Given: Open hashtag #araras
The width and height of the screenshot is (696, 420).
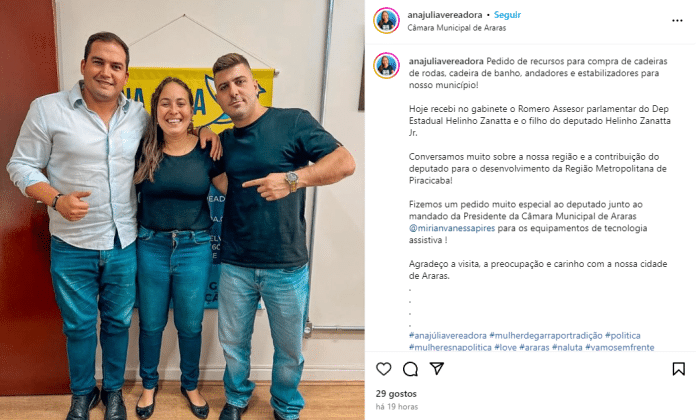Looking at the screenshot, I should tap(534, 347).
